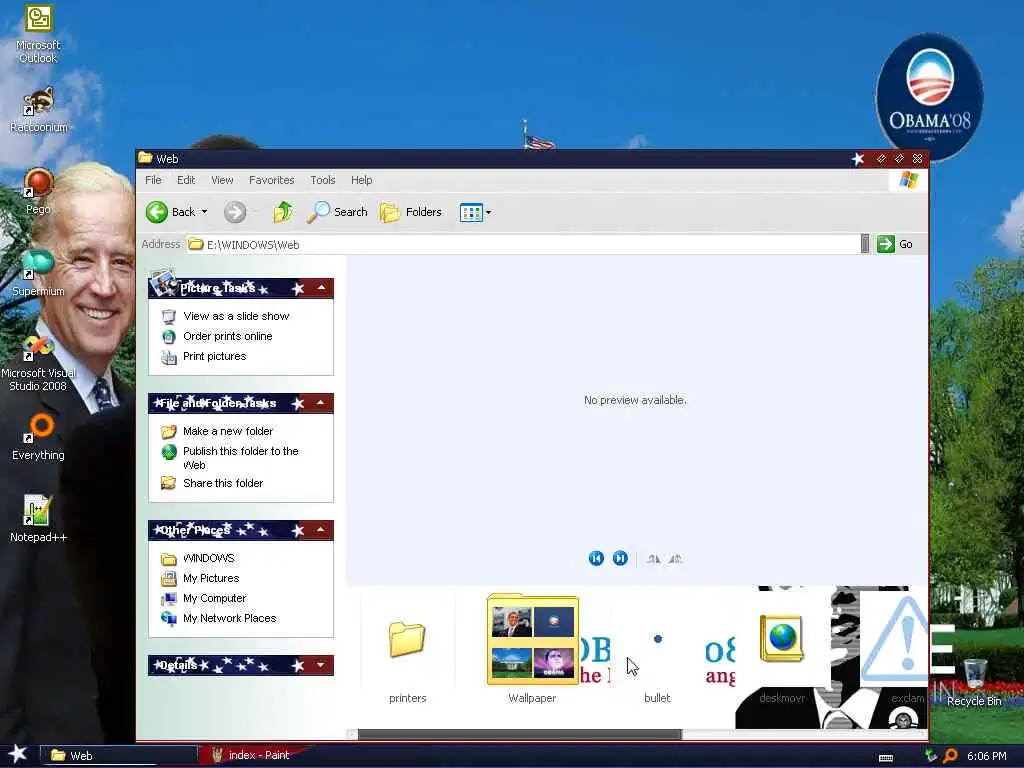The image size is (1024, 768).
Task: Toggle the Folders pane
Action: pyautogui.click(x=411, y=212)
